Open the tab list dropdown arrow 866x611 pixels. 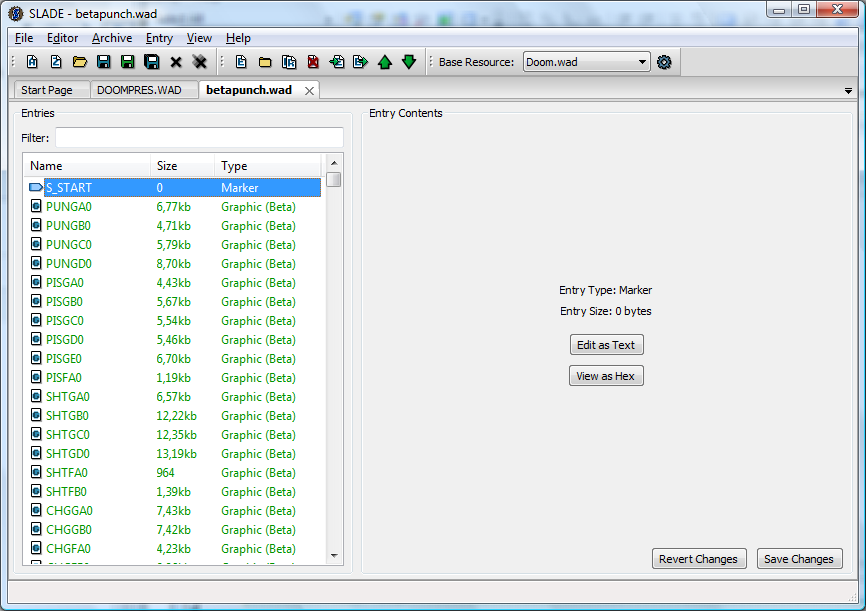848,91
